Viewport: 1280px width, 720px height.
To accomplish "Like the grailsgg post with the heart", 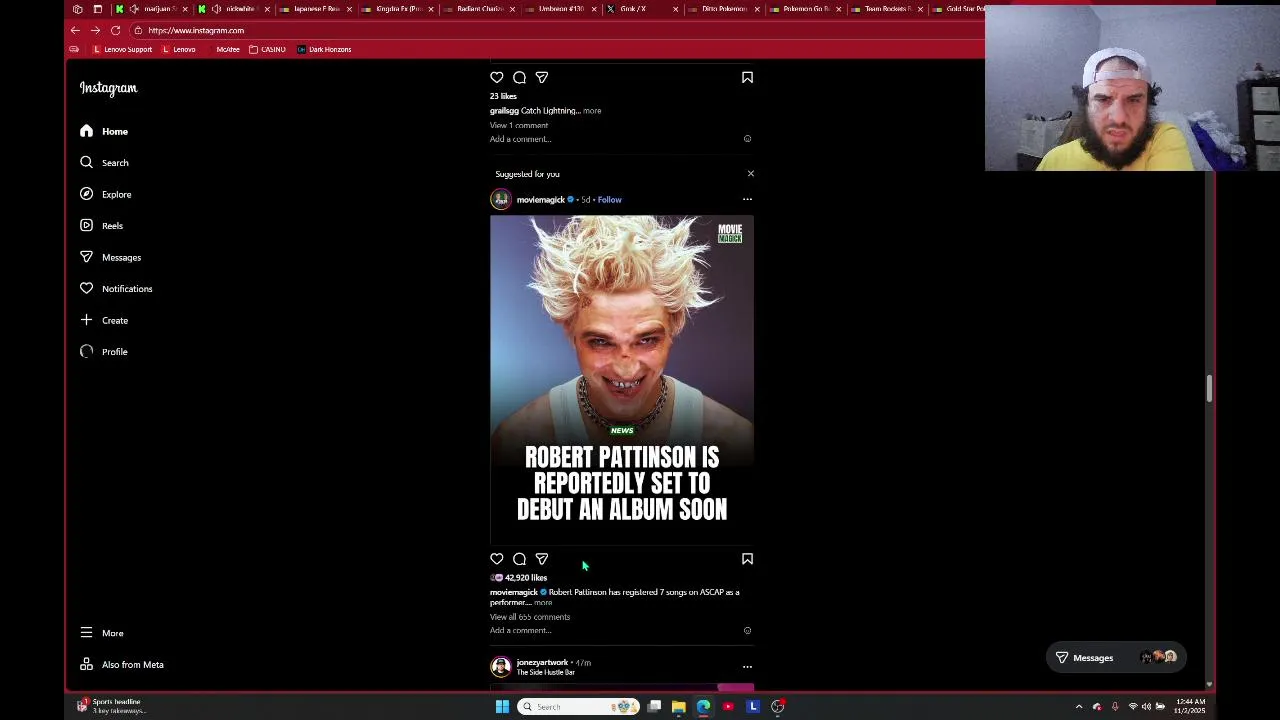I will click(x=497, y=77).
